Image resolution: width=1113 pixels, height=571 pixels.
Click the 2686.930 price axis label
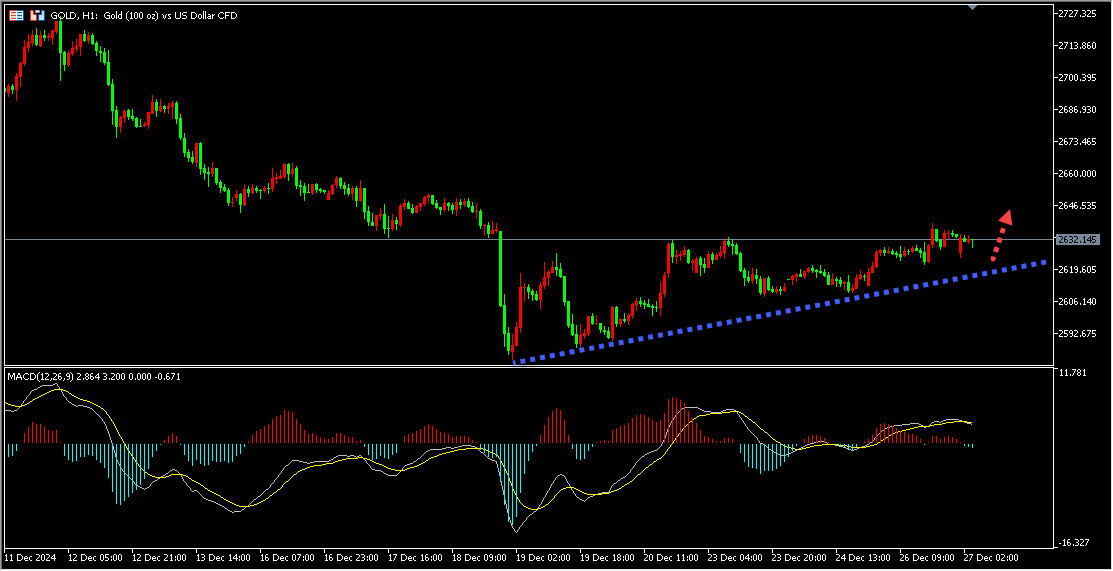pos(1078,110)
